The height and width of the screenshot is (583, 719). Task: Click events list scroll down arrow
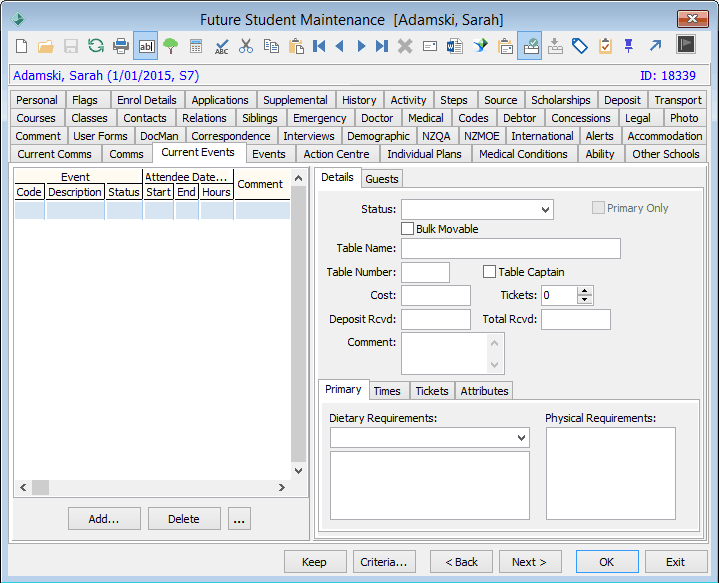[299, 471]
